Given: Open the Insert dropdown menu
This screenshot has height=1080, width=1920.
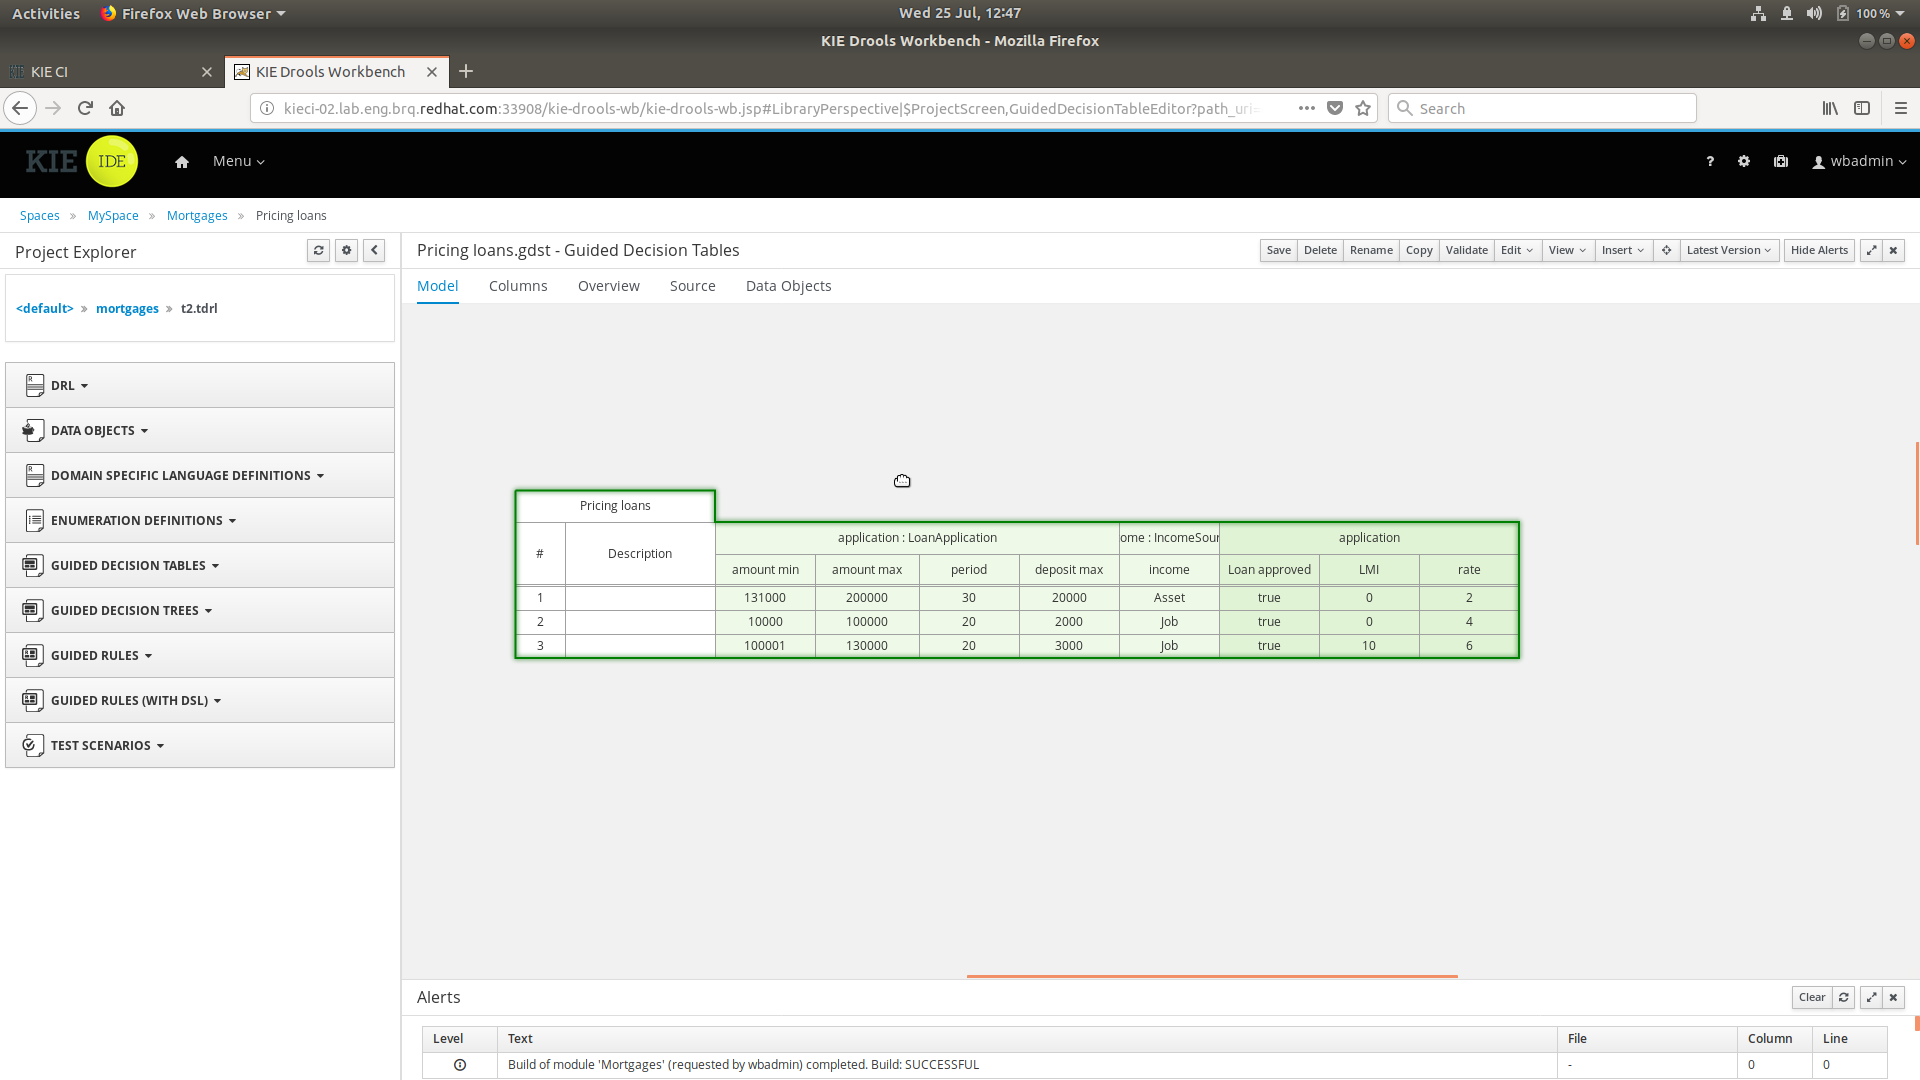Looking at the screenshot, I should click(1621, 251).
